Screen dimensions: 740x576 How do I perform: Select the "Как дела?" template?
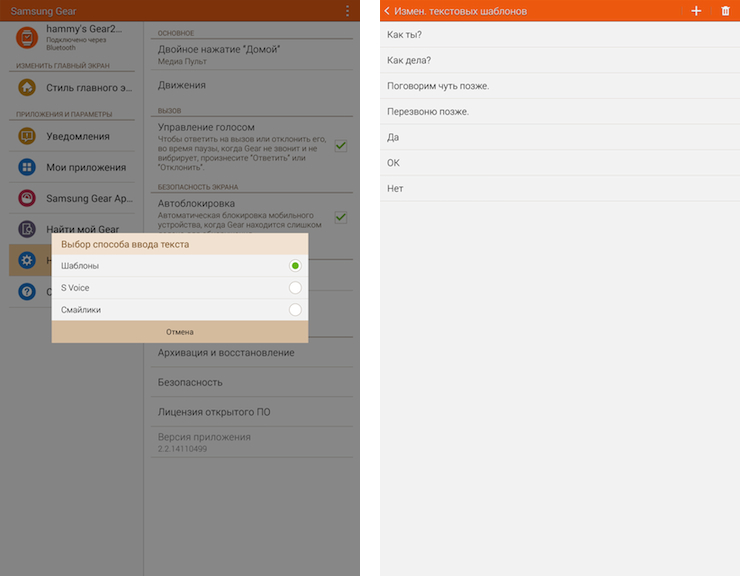[560, 60]
